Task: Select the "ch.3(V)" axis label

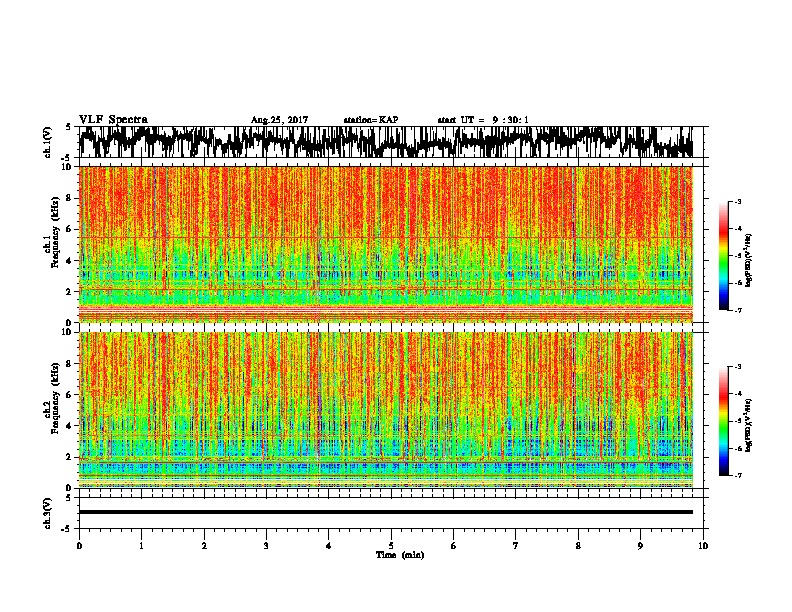Action: coord(48,513)
